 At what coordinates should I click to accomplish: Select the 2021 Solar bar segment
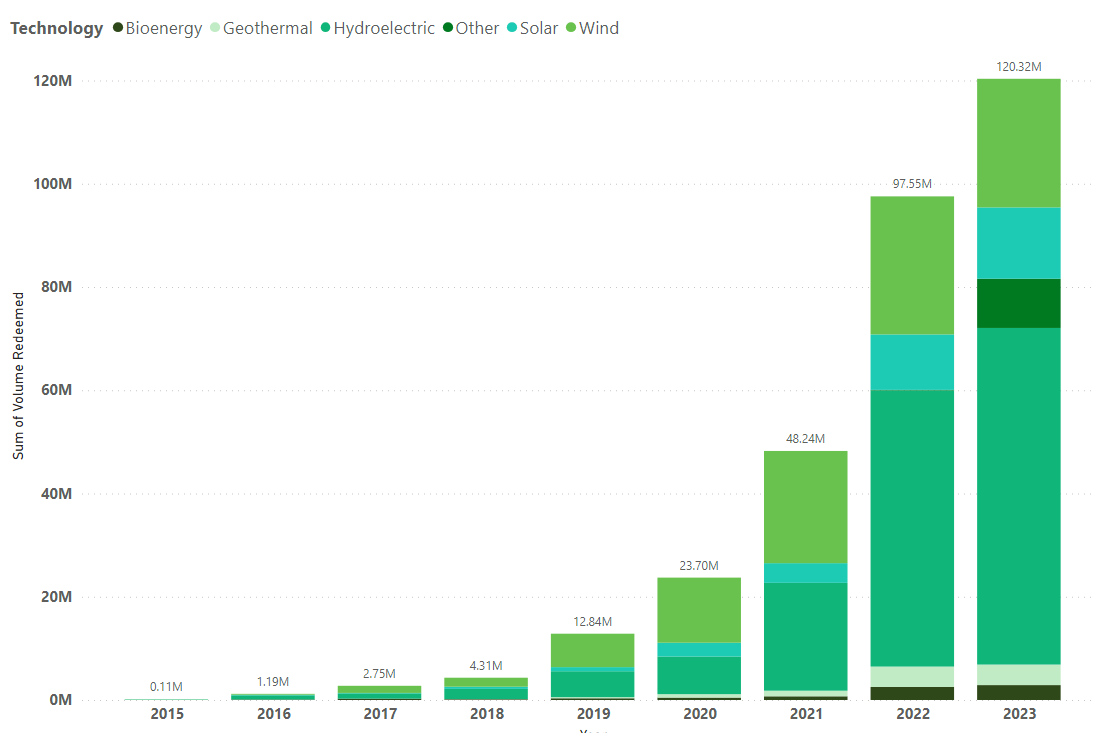click(805, 573)
